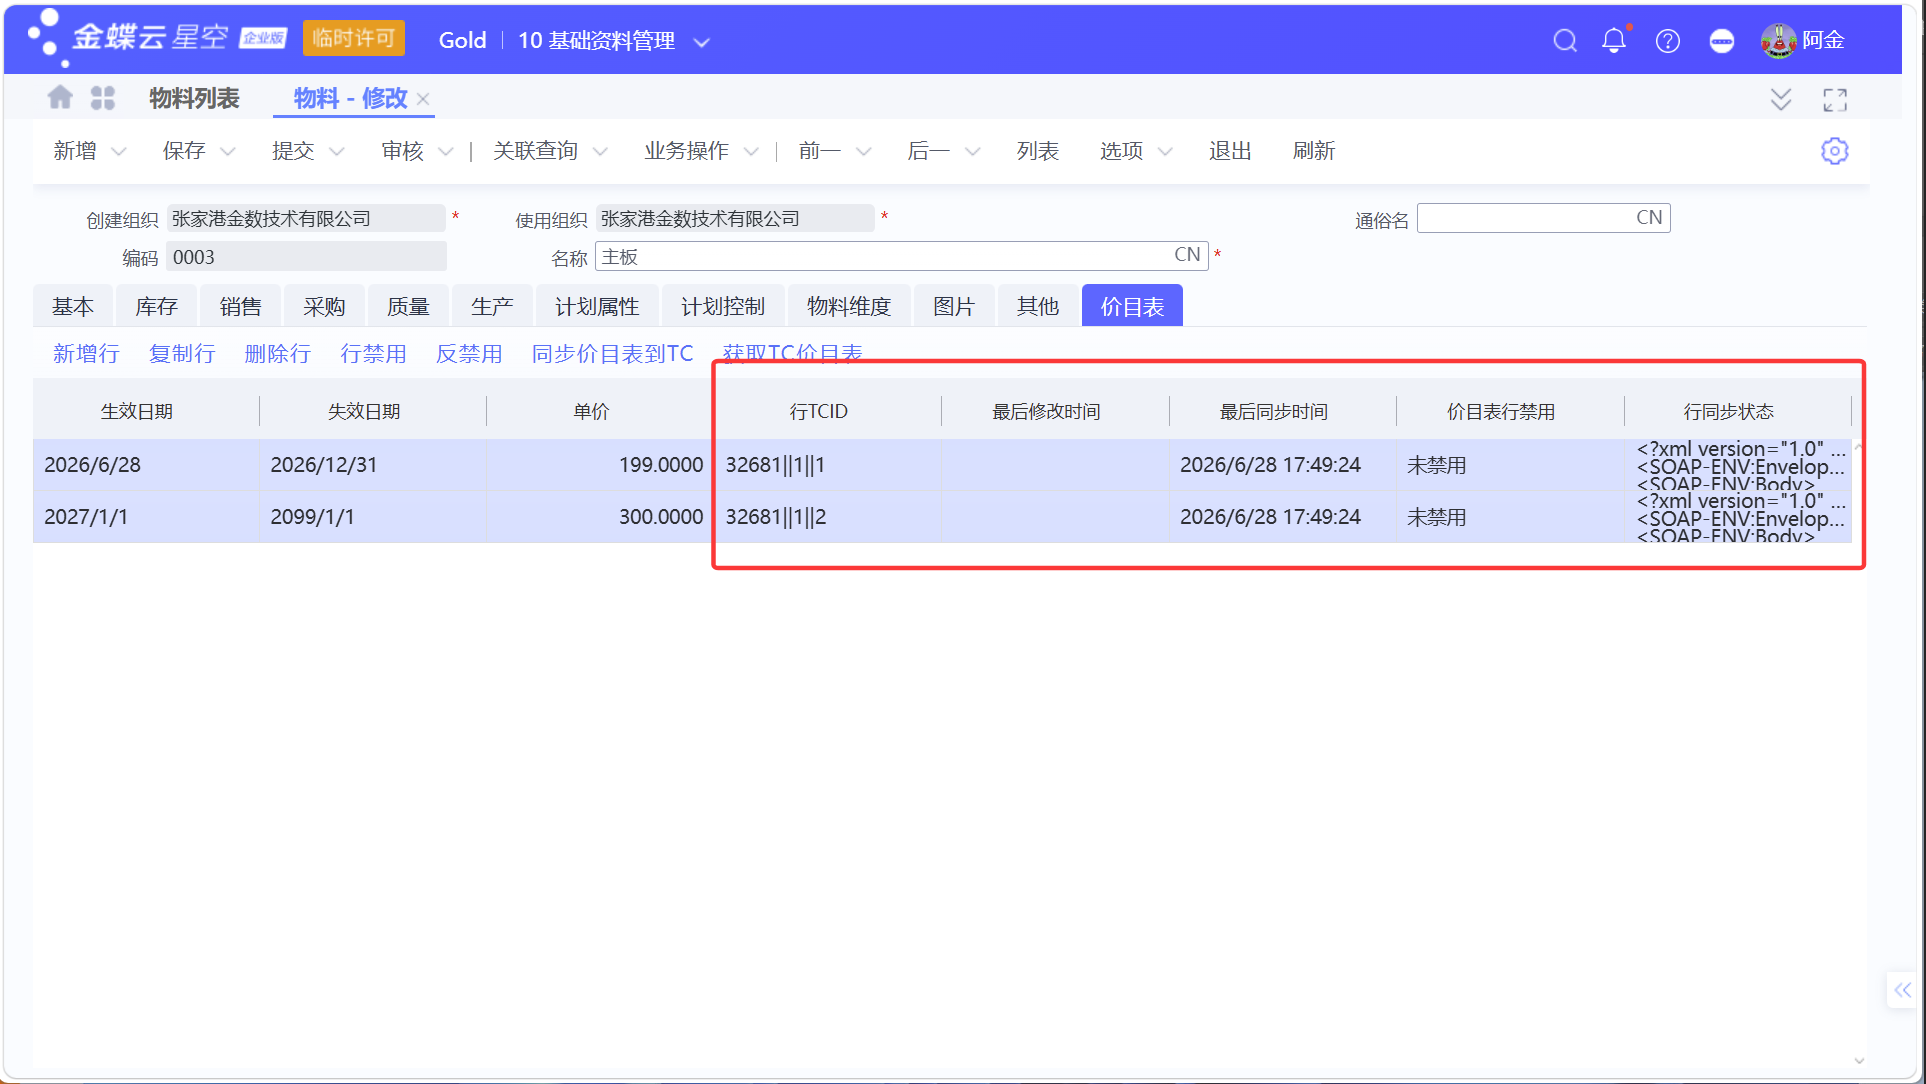Switch to the 库存 tab
The image size is (1926, 1084).
click(157, 306)
